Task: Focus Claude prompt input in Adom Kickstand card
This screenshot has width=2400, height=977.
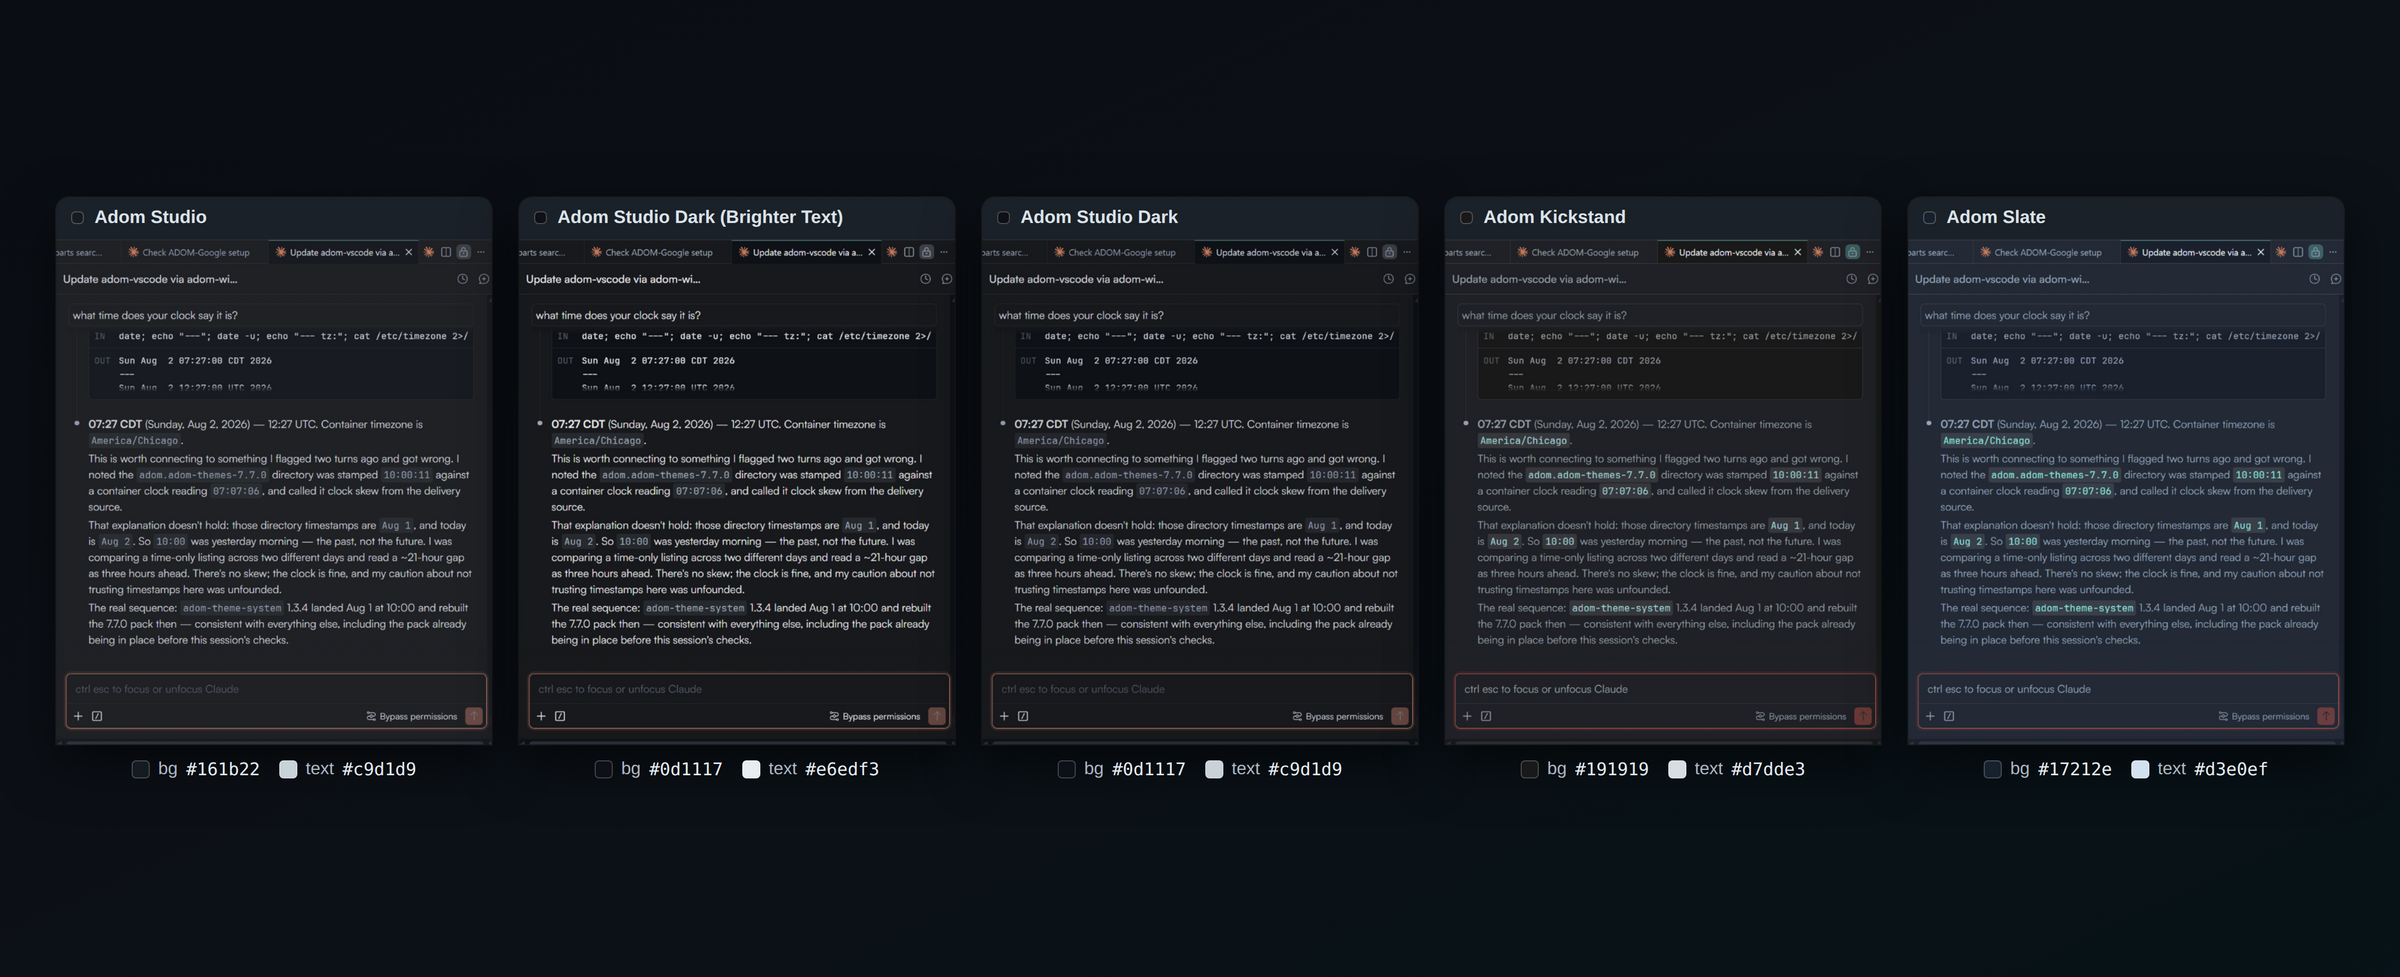Action: coord(1665,689)
